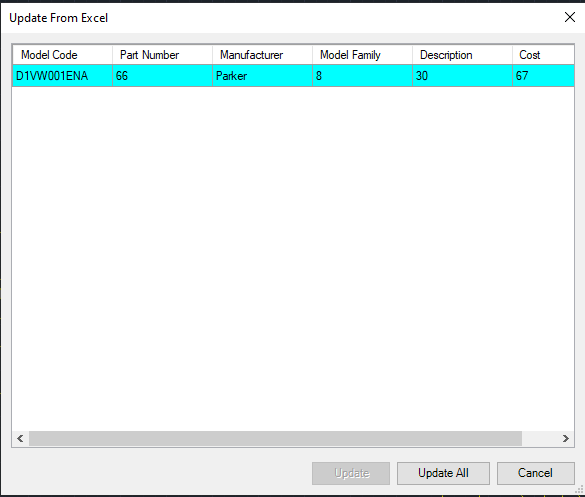Click the Model Family column header
Image resolution: width=585 pixels, height=497 pixels.
362,55
